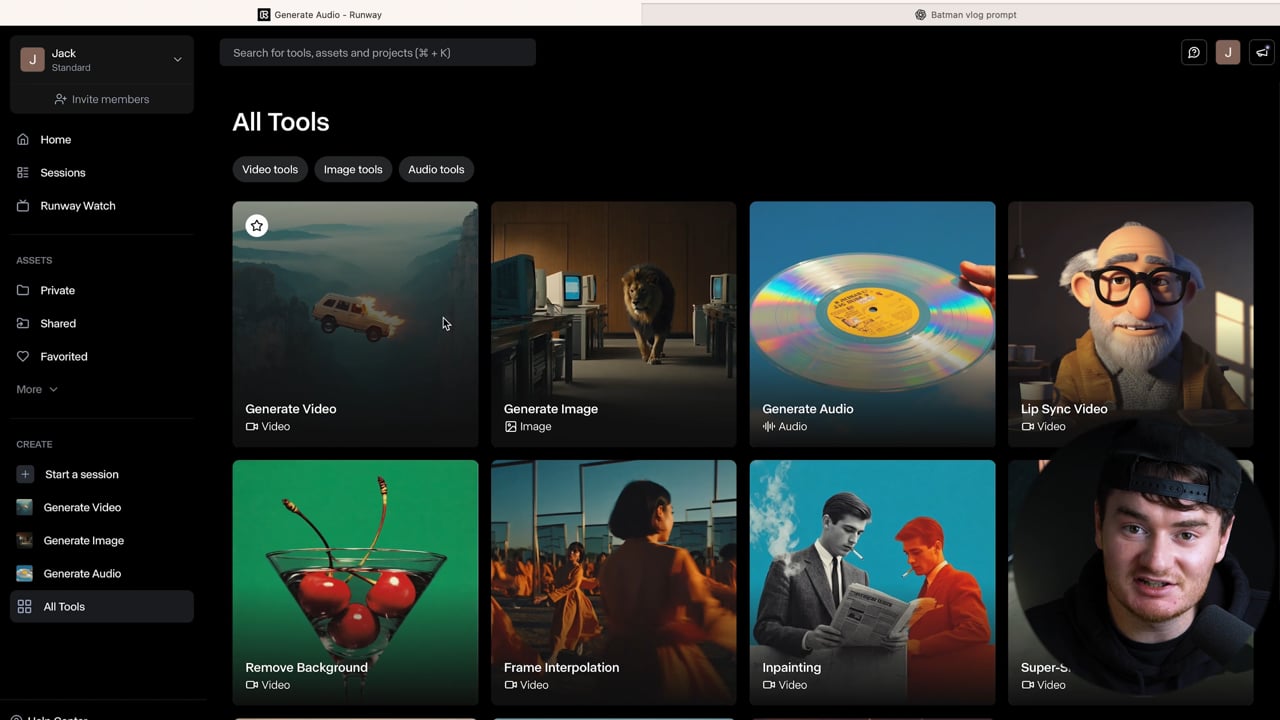Expand the More assets section
The height and width of the screenshot is (720, 1280).
point(37,389)
